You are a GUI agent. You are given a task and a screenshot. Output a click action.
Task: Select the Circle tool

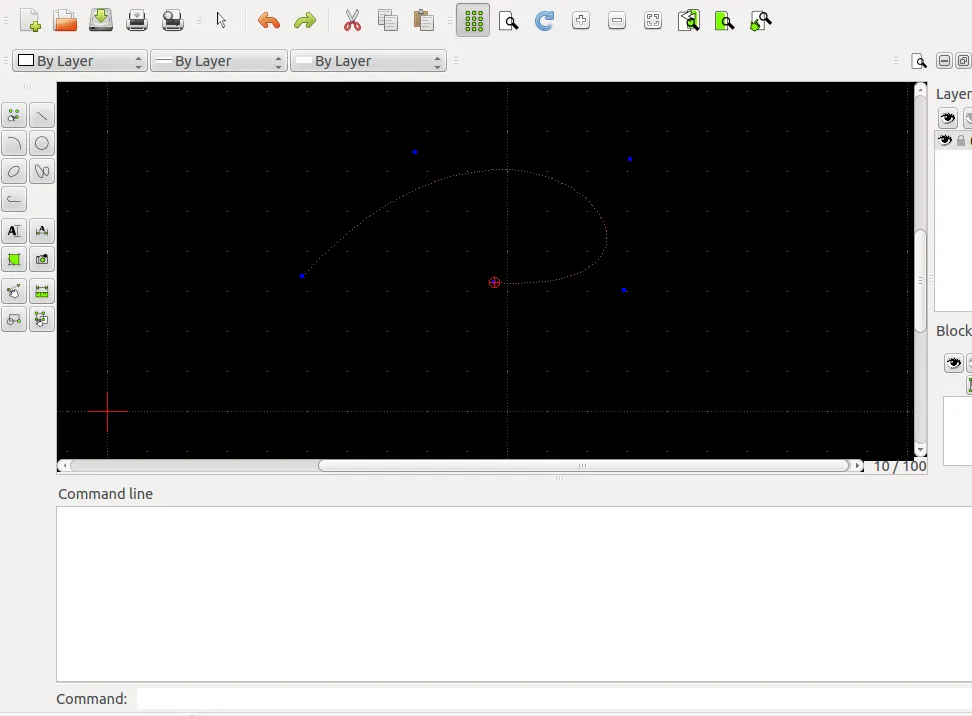(x=41, y=143)
